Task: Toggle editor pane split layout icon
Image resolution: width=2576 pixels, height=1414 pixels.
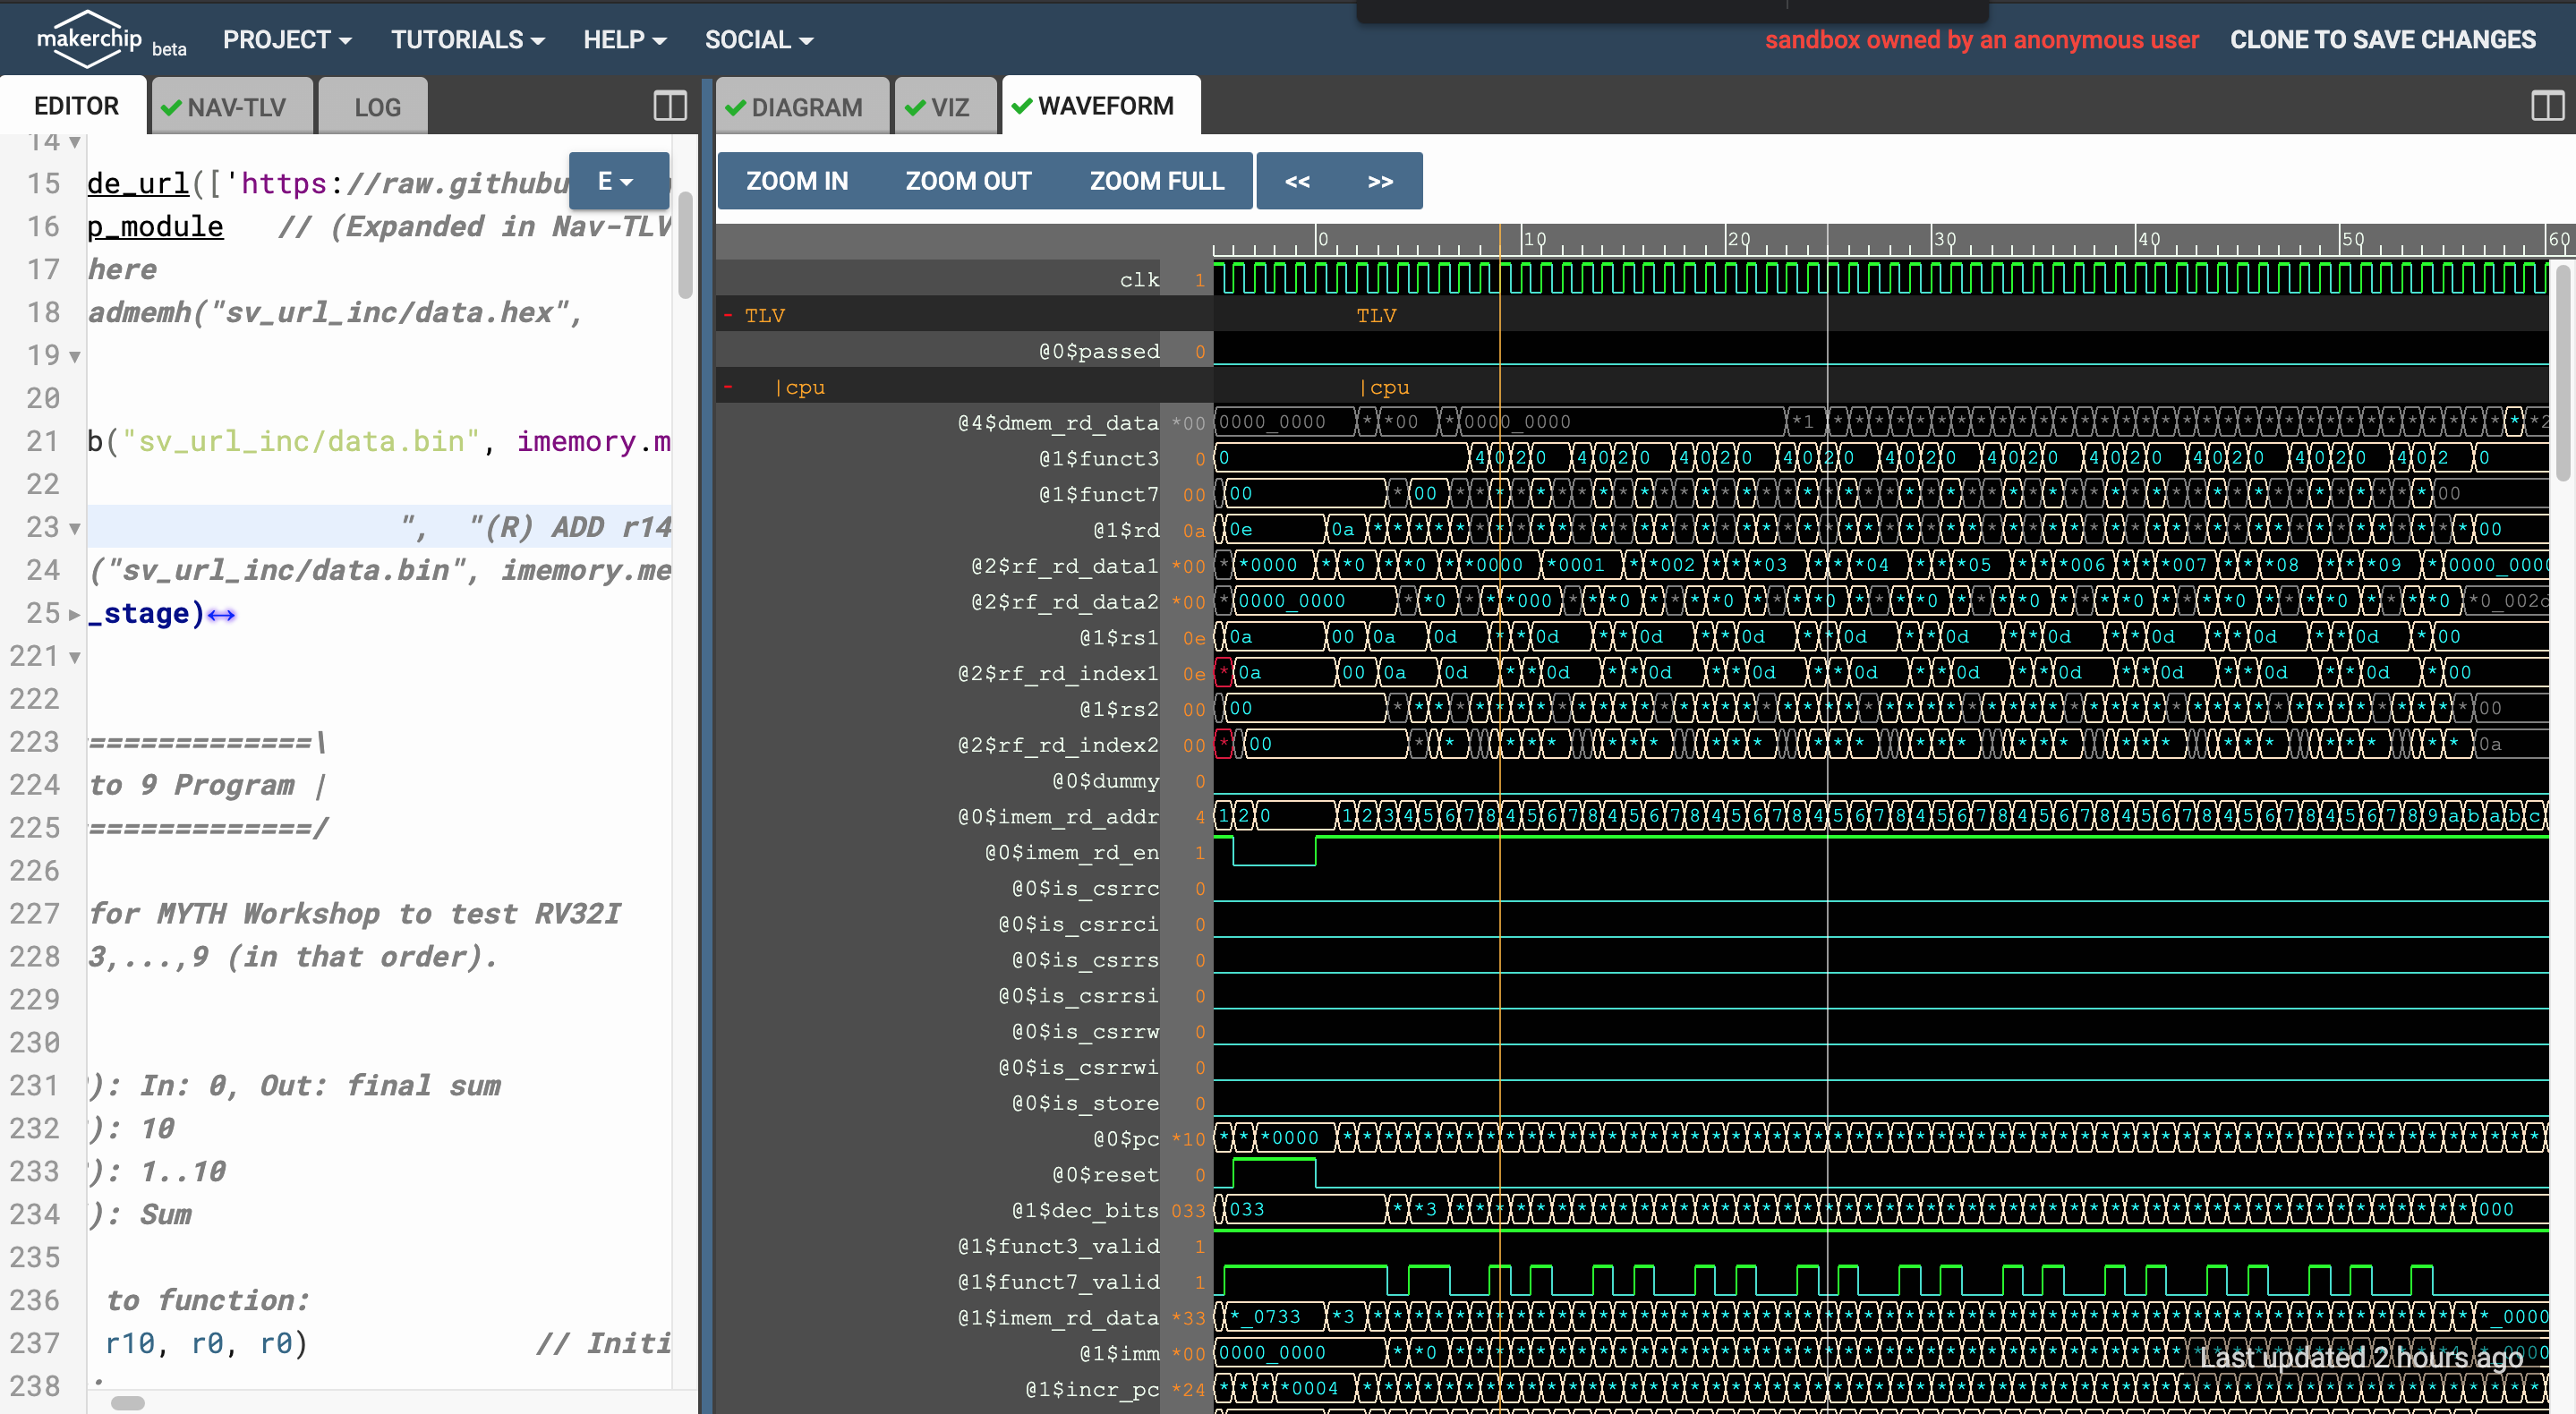Action: point(670,106)
